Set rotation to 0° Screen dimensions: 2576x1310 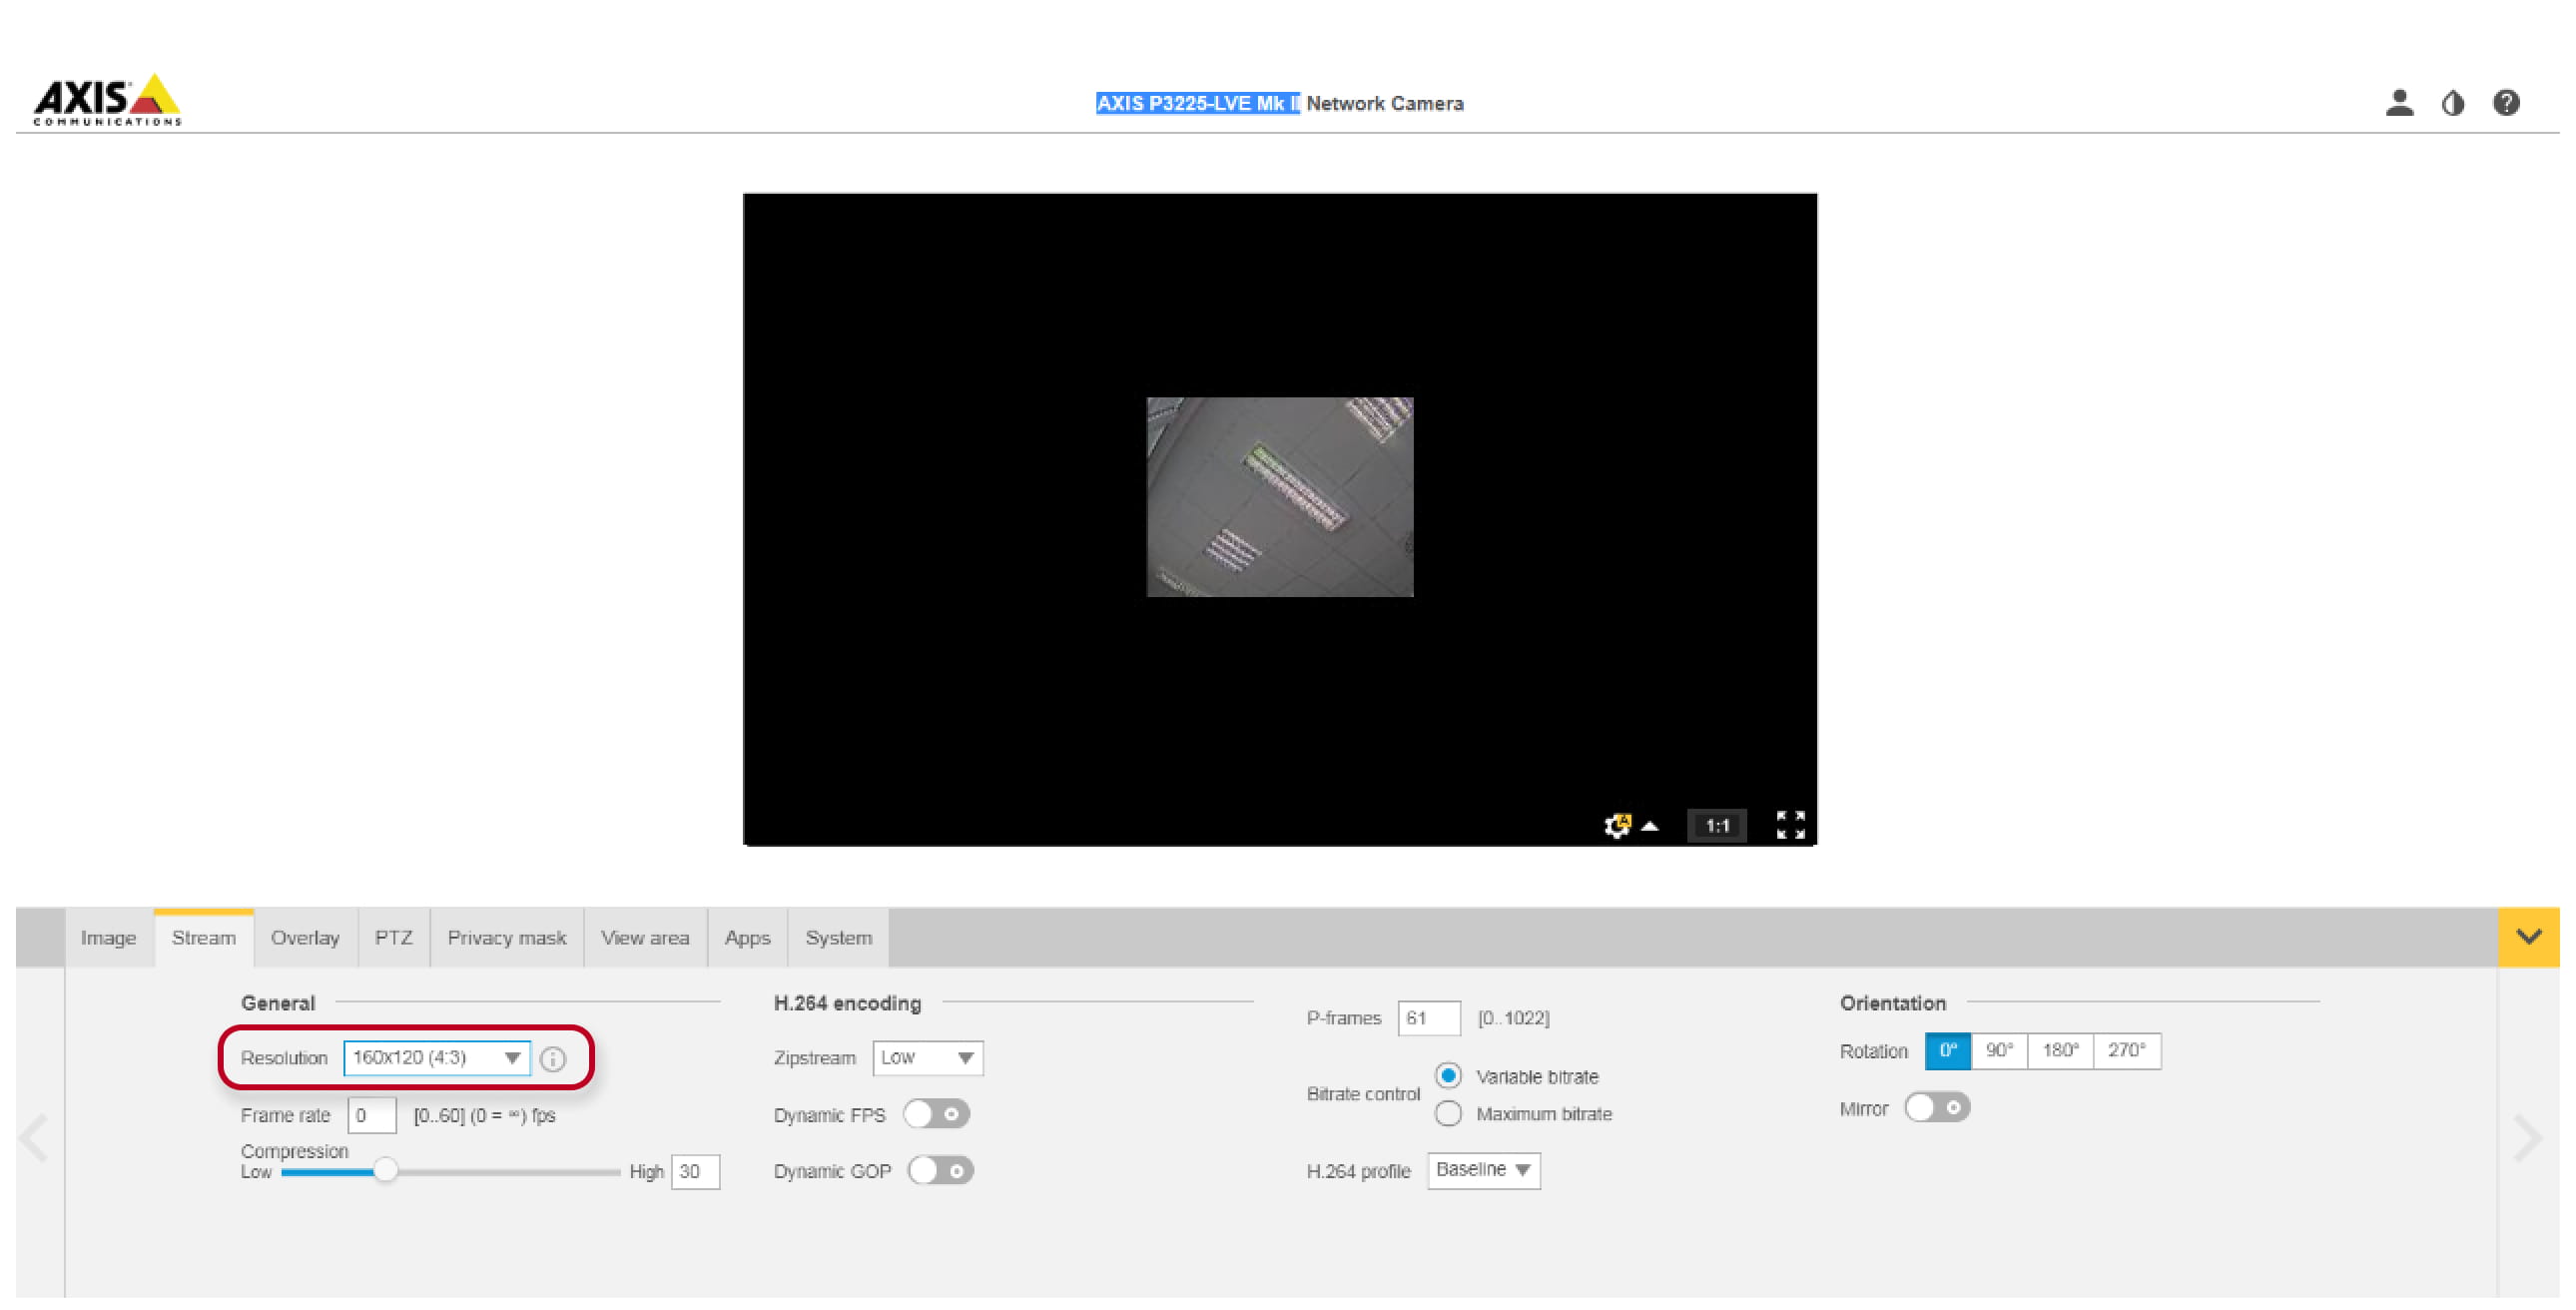tap(1948, 1051)
